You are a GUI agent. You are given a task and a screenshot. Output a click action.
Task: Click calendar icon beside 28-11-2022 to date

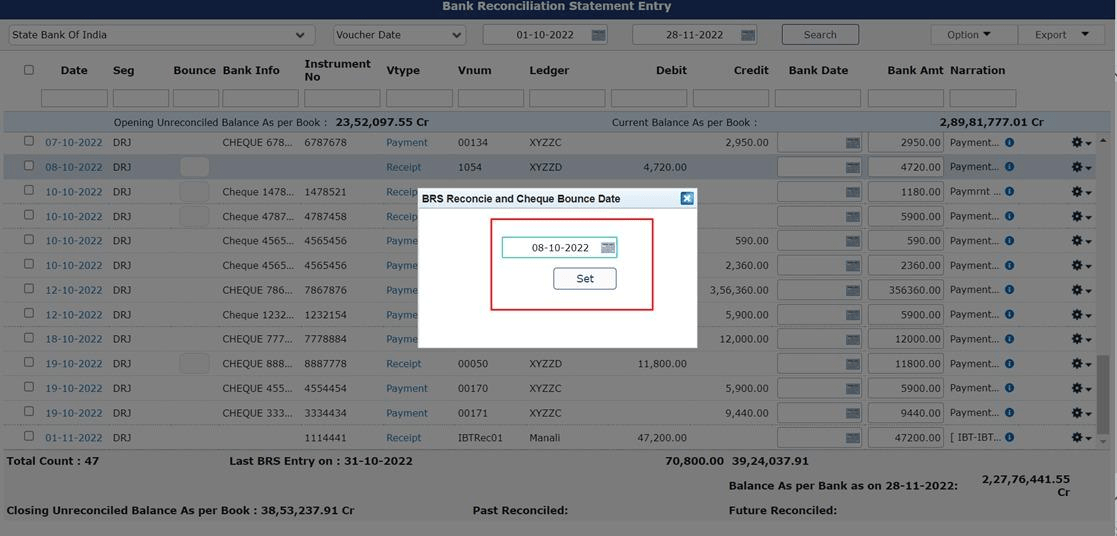tap(748, 35)
